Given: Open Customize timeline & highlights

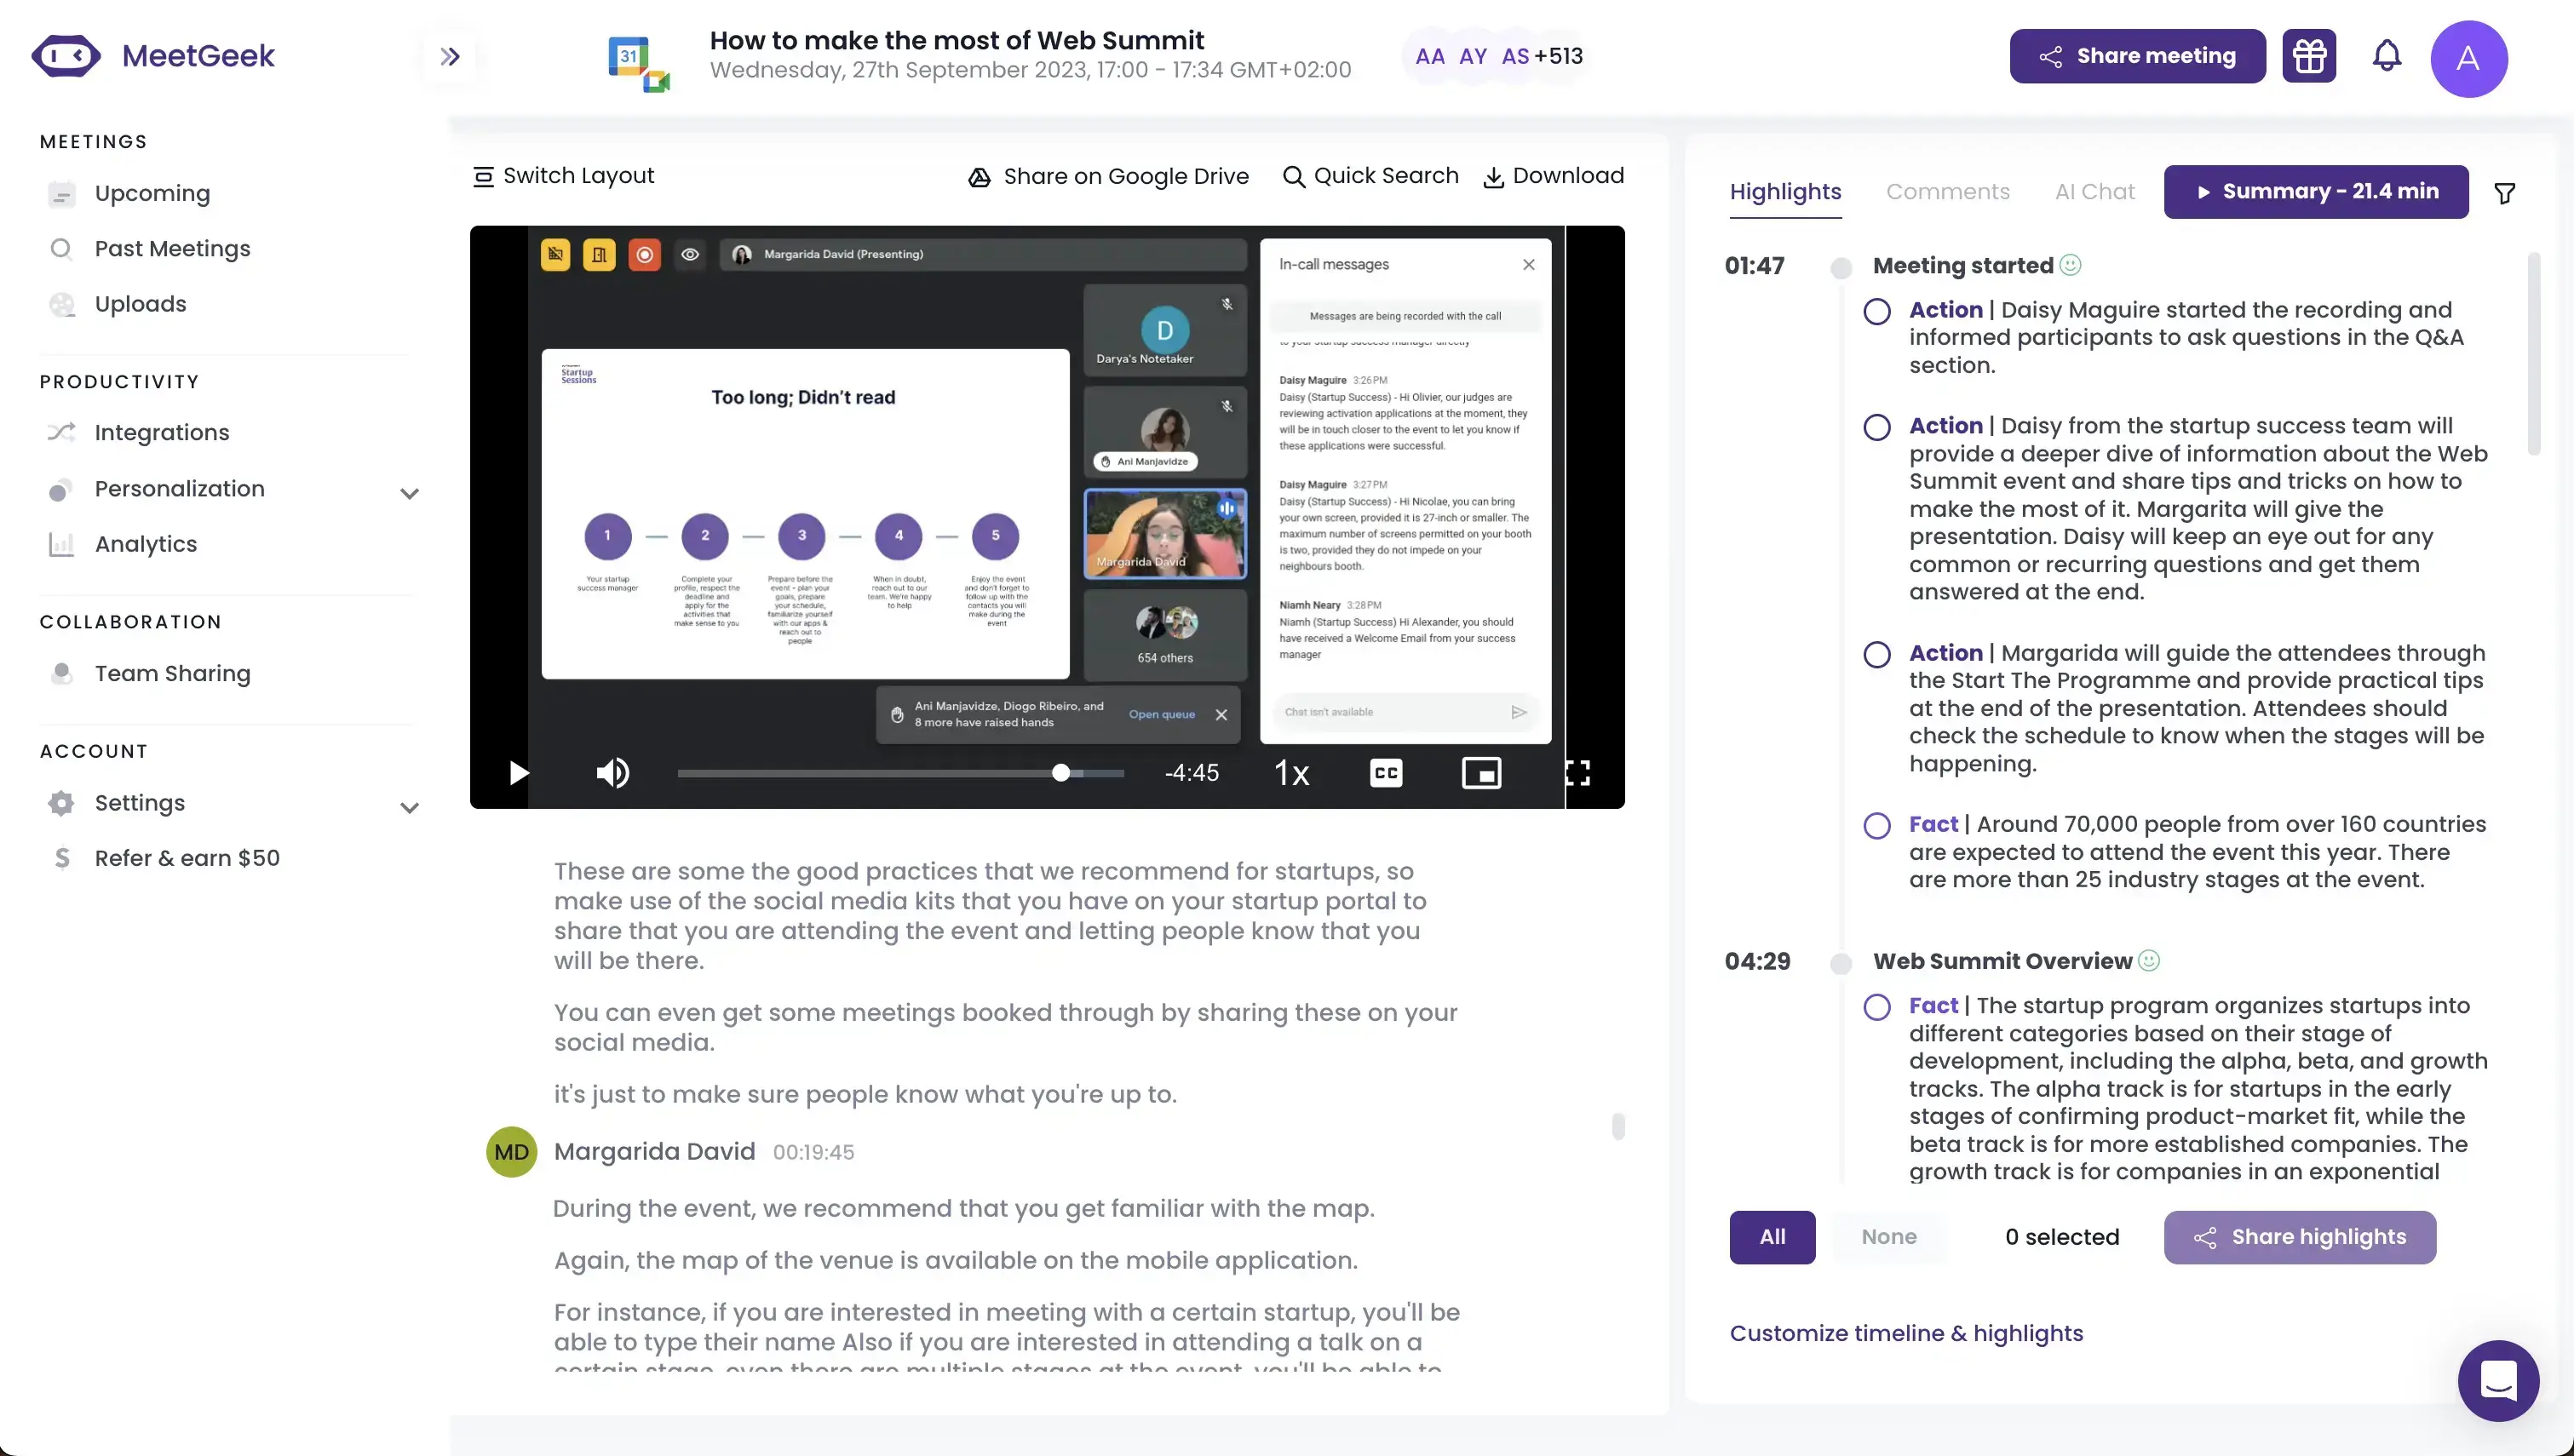Looking at the screenshot, I should (x=1906, y=1333).
